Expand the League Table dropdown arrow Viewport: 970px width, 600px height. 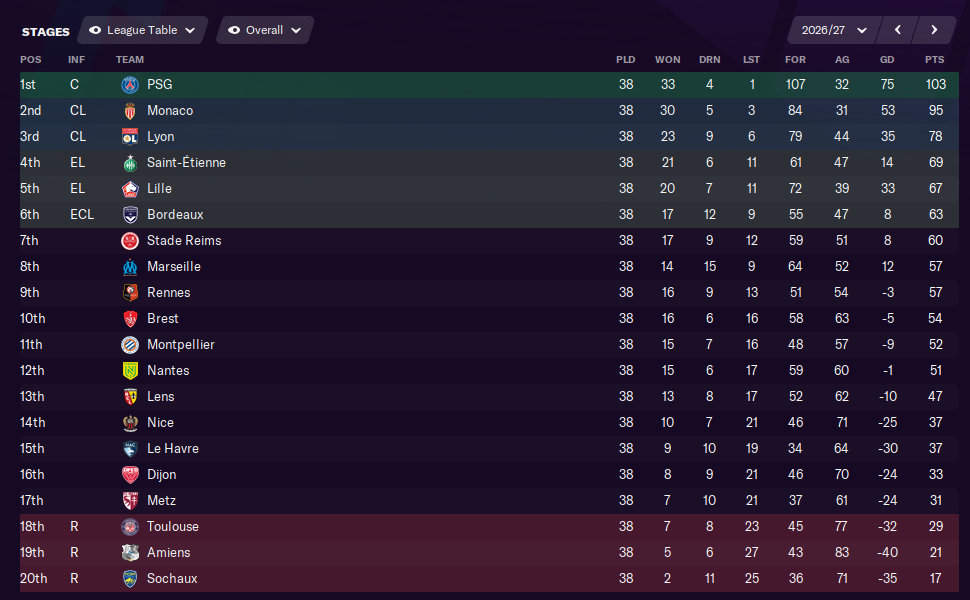190,30
